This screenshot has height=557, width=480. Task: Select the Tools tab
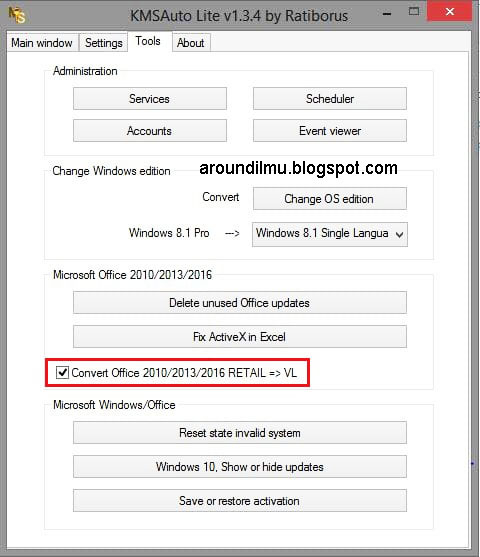[148, 41]
